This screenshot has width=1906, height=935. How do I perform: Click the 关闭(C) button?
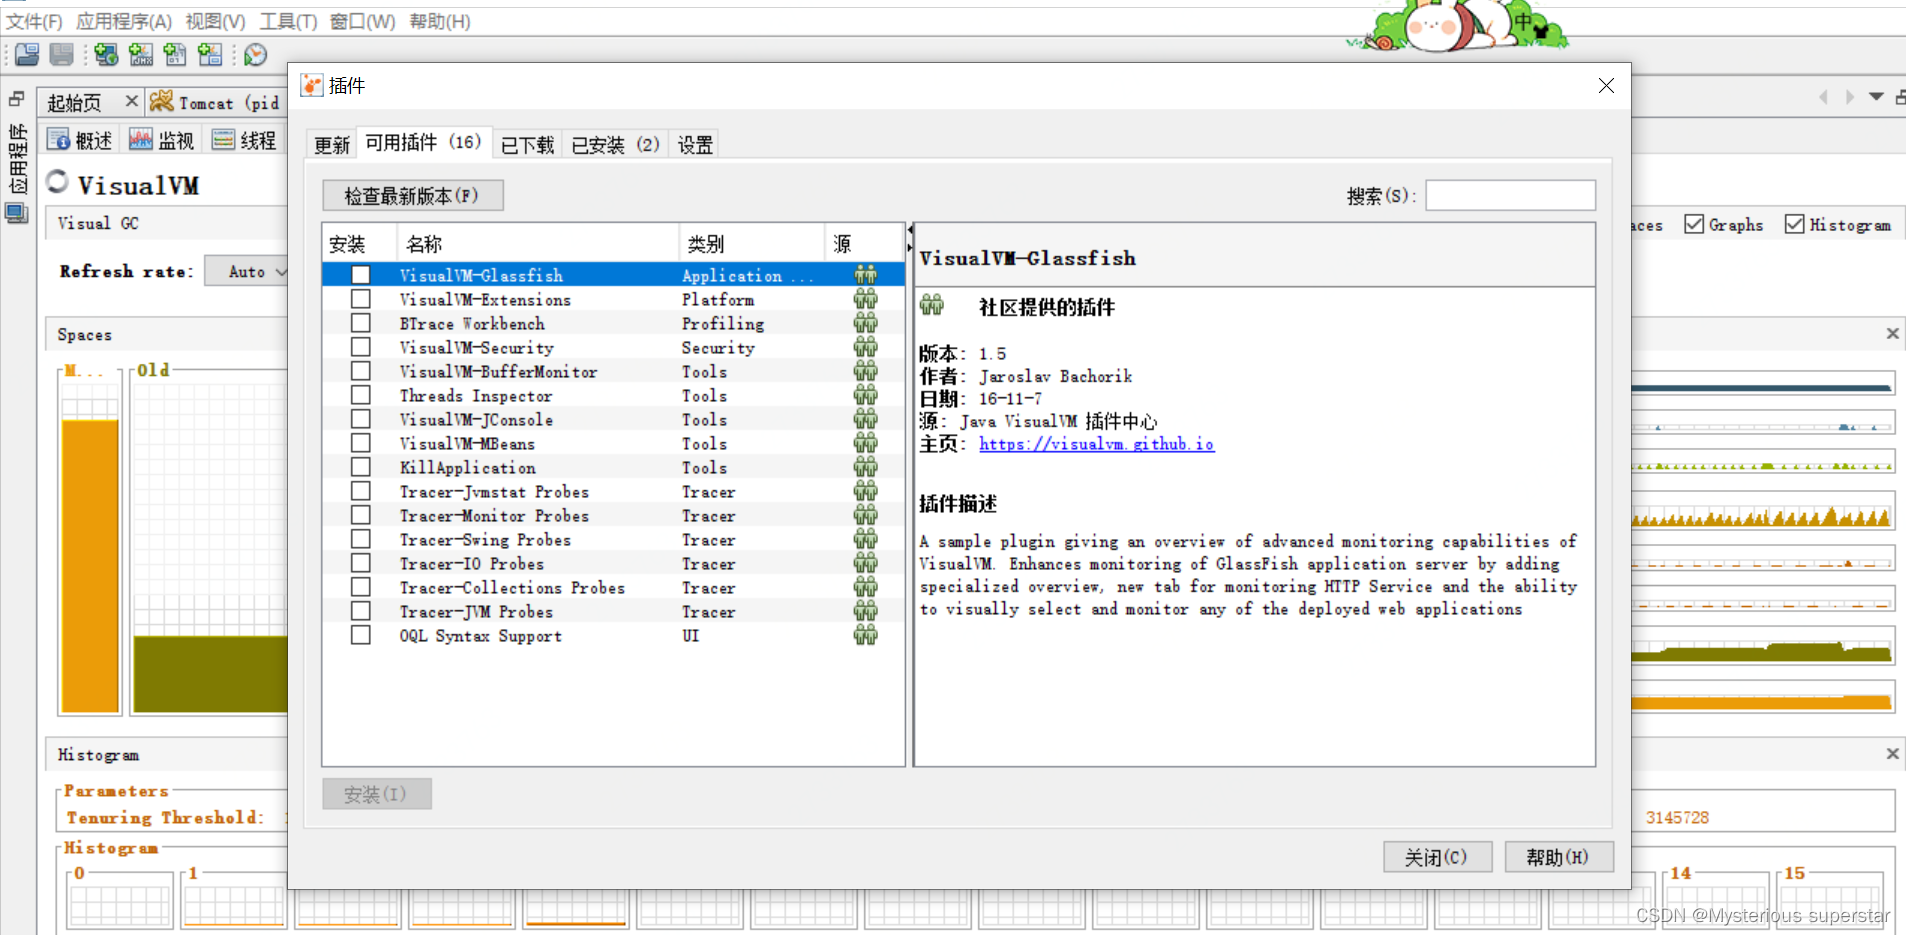[x=1437, y=857]
